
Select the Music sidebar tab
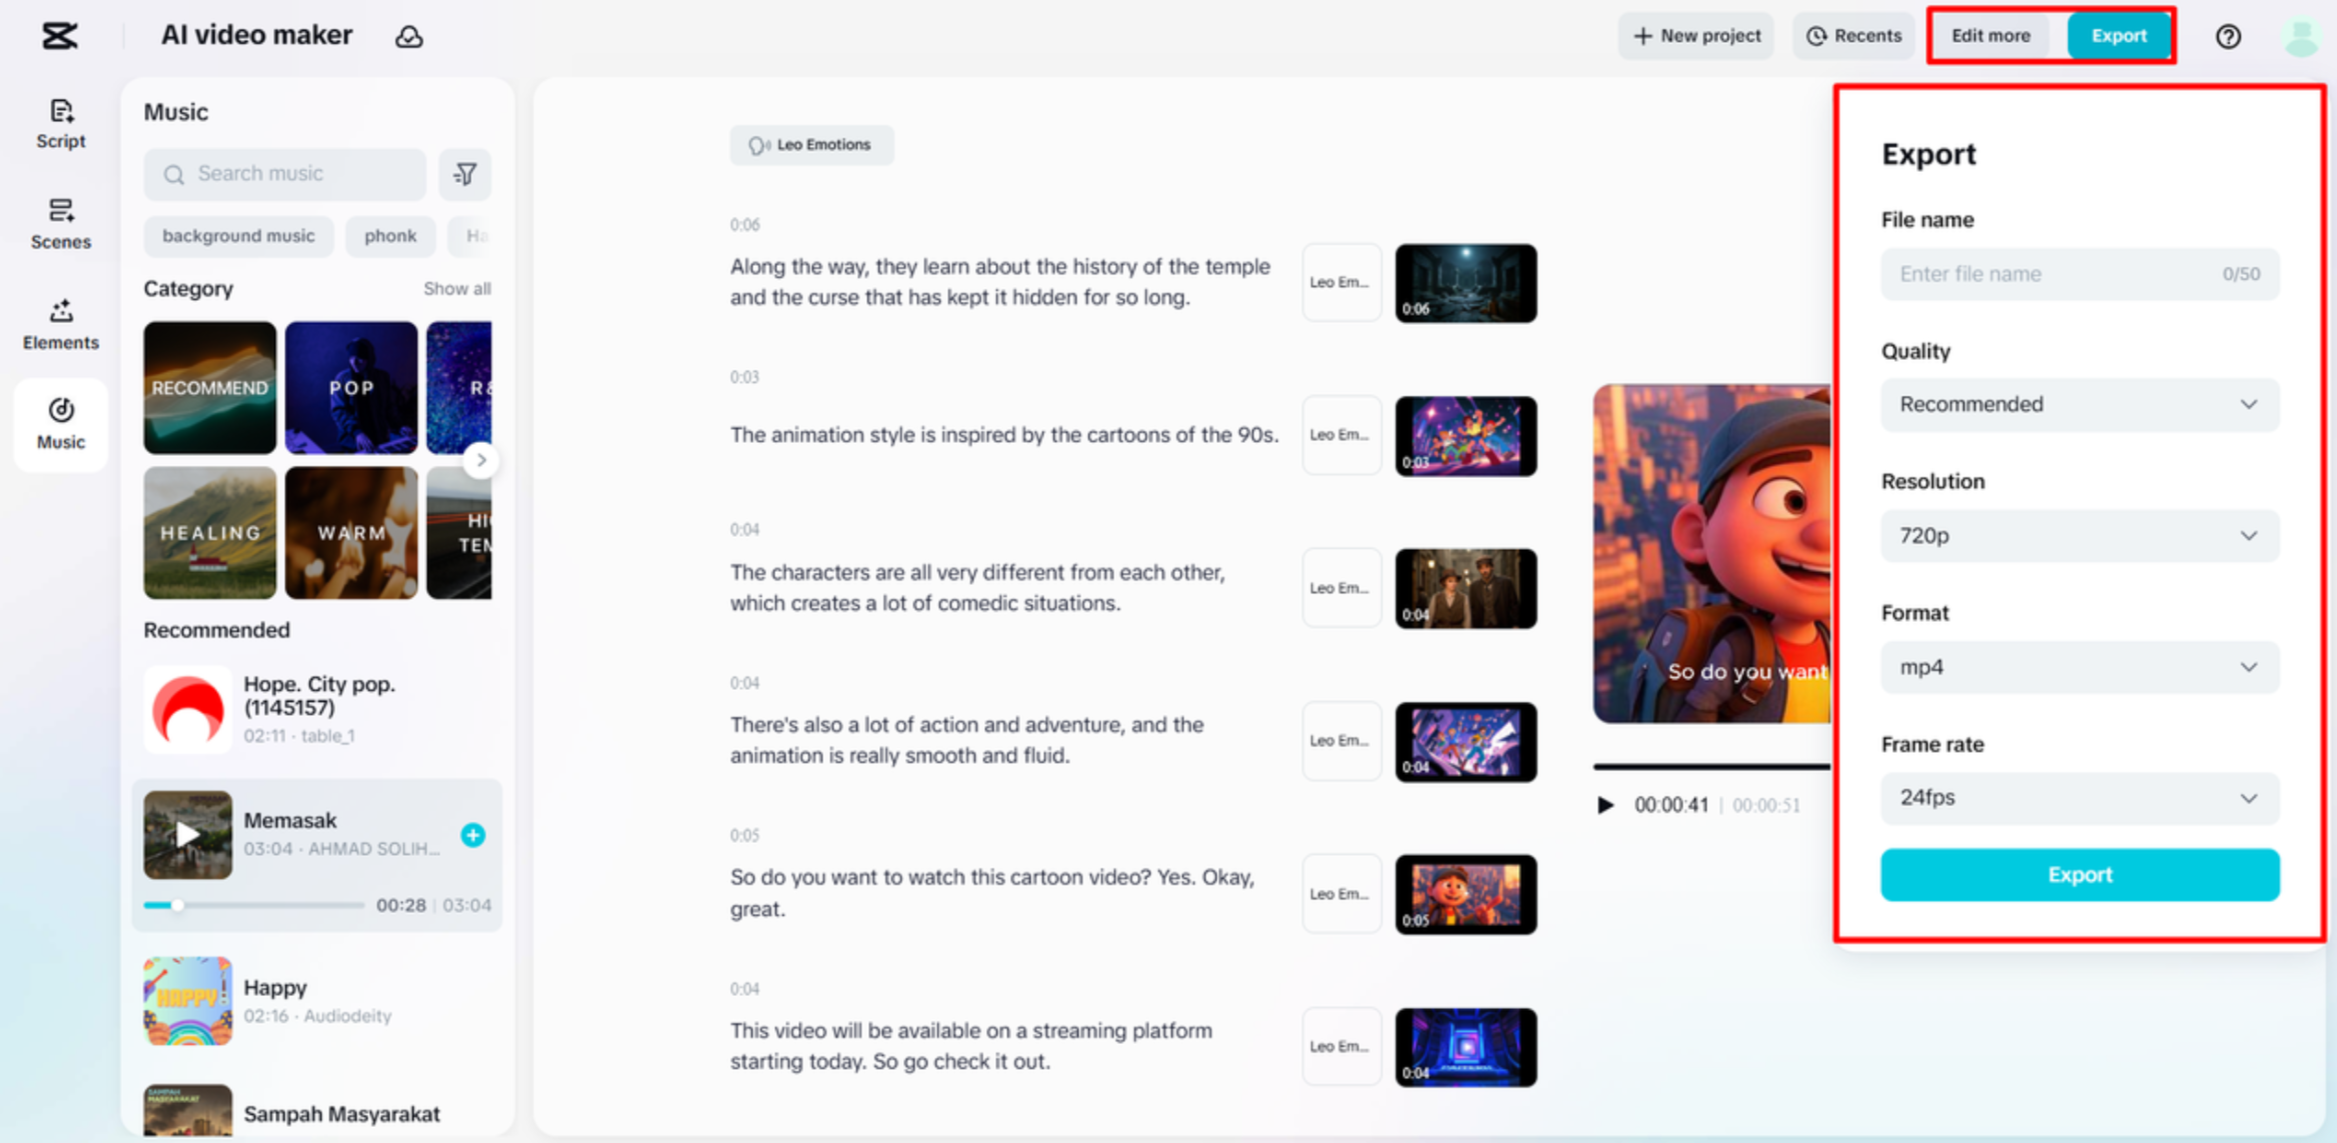point(61,424)
